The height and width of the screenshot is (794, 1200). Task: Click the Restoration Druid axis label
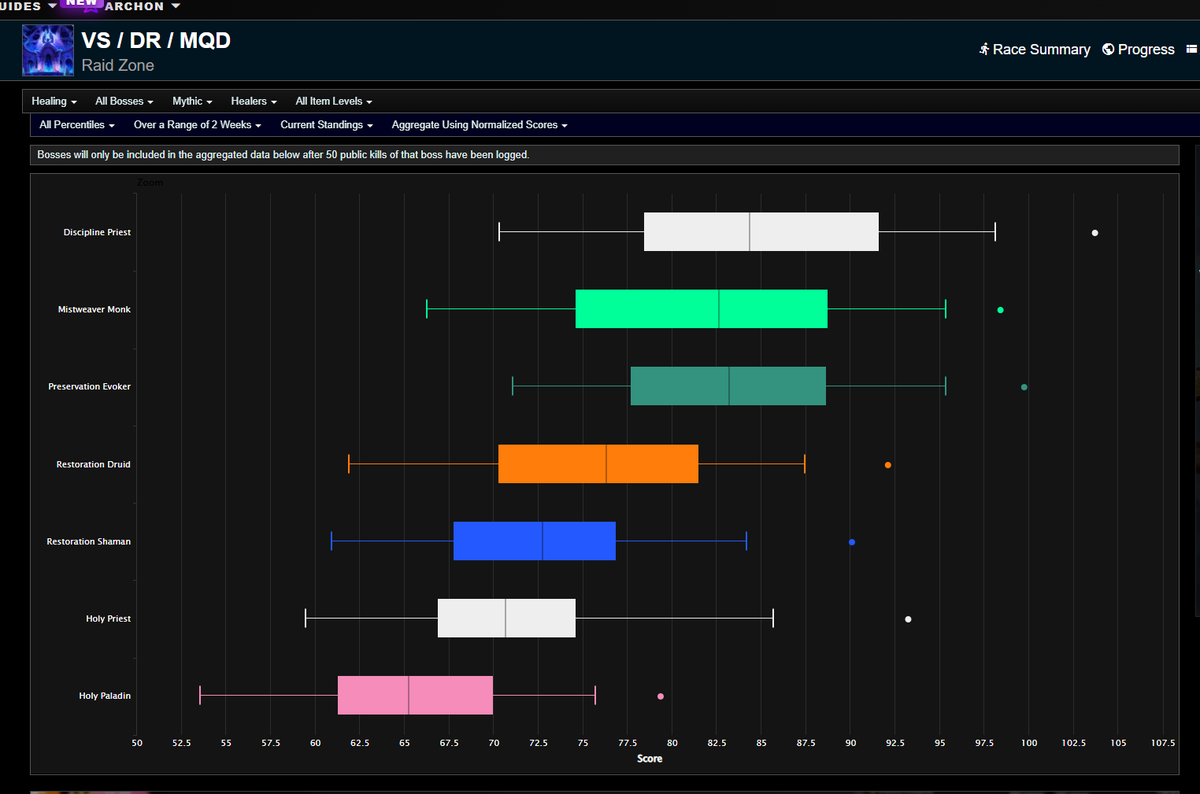[94, 464]
